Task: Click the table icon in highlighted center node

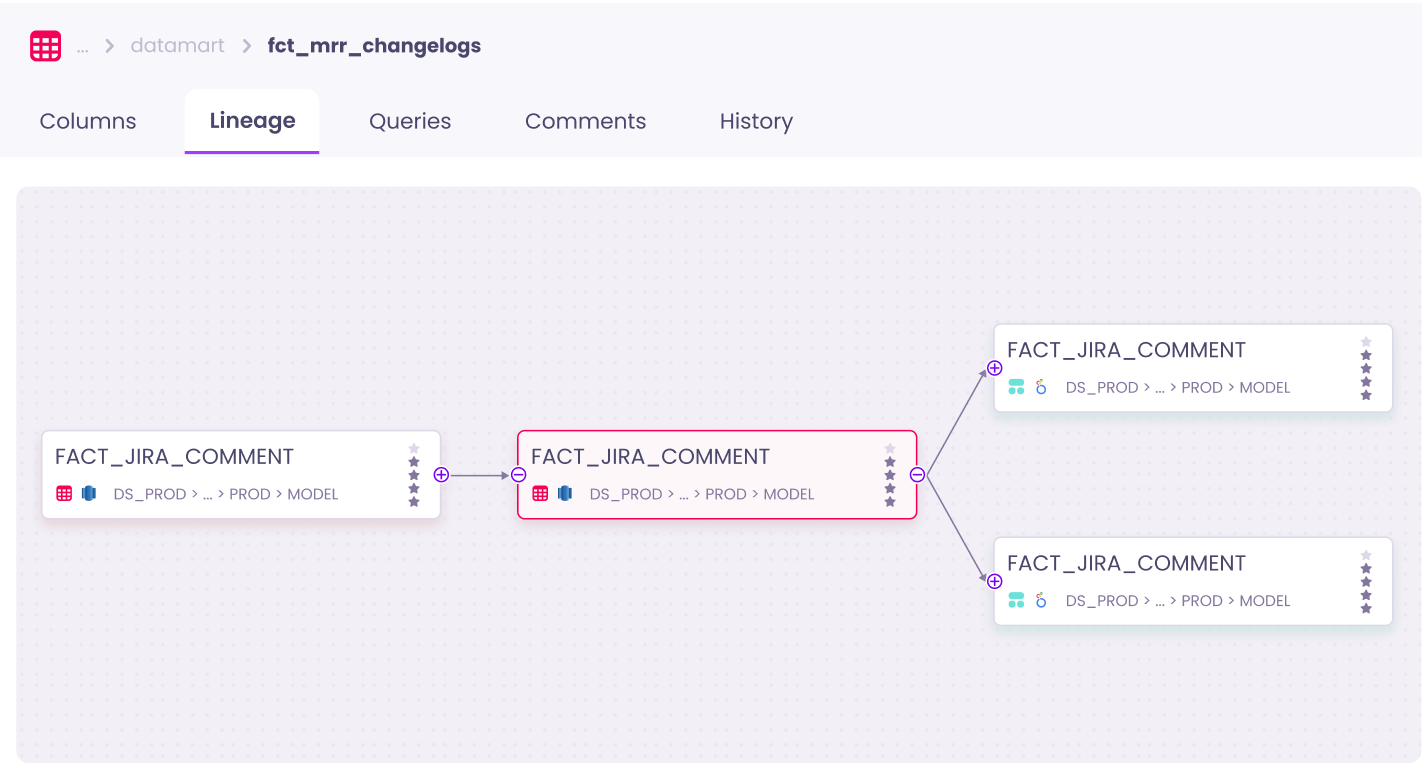Action: pos(540,493)
